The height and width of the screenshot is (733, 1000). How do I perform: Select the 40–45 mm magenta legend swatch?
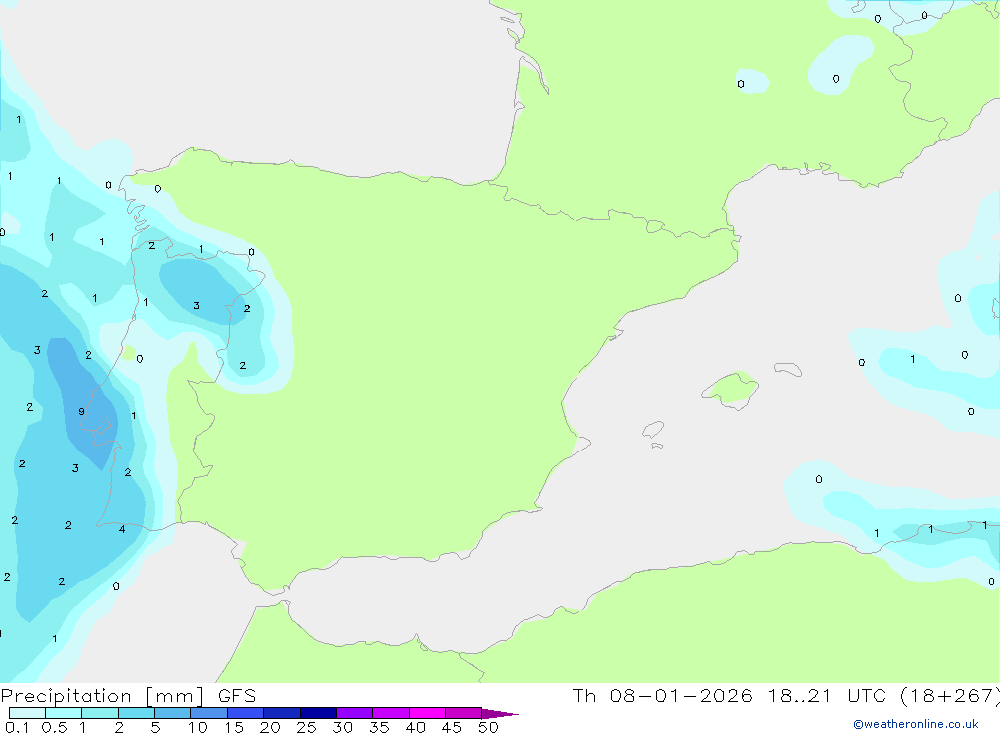[427, 713]
